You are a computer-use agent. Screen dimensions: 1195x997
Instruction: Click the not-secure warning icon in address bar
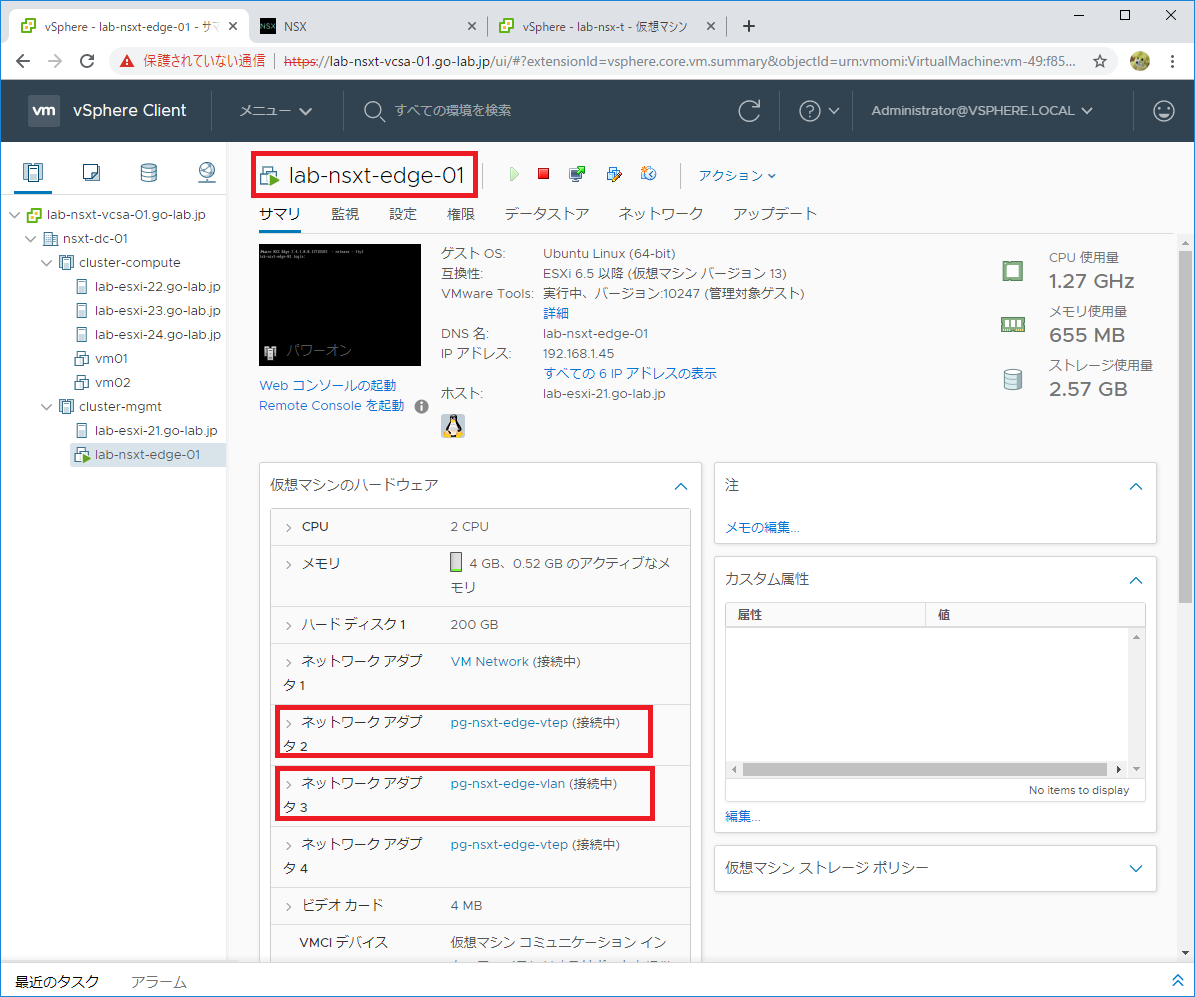click(127, 61)
